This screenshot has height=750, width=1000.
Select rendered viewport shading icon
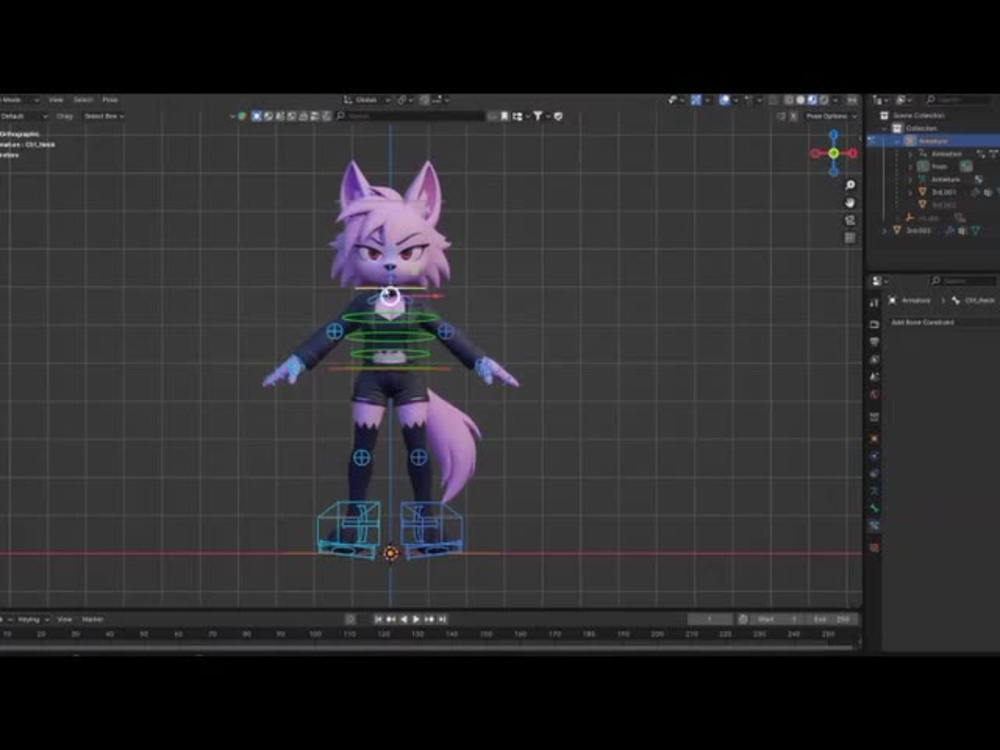tap(823, 100)
